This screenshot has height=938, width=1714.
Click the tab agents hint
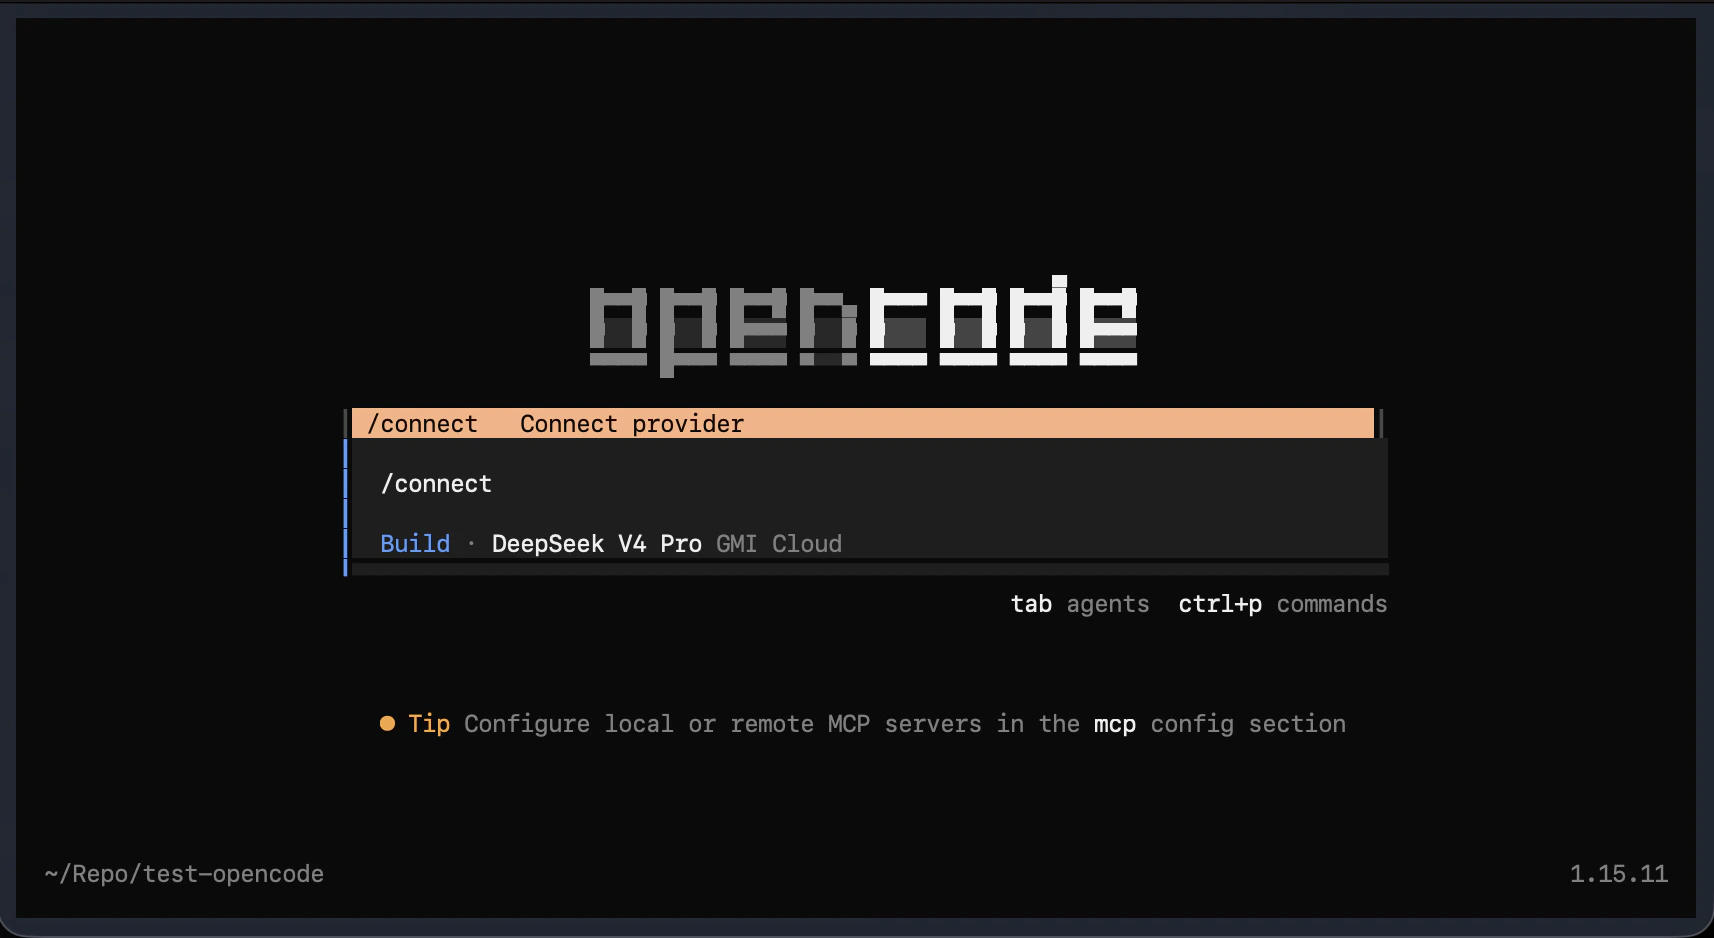[x=1080, y=604]
